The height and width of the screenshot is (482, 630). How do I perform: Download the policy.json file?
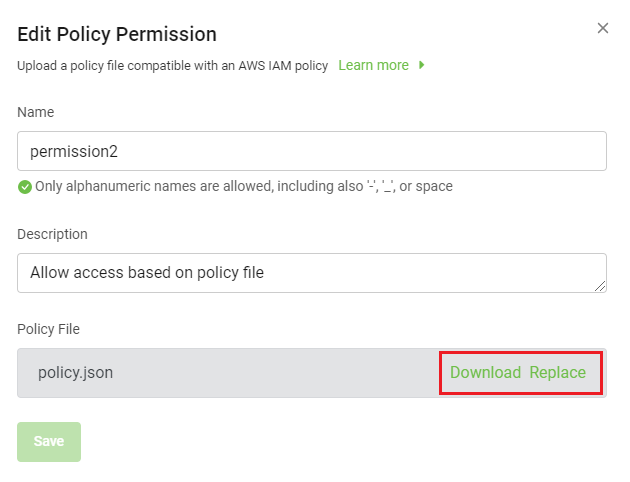(485, 372)
